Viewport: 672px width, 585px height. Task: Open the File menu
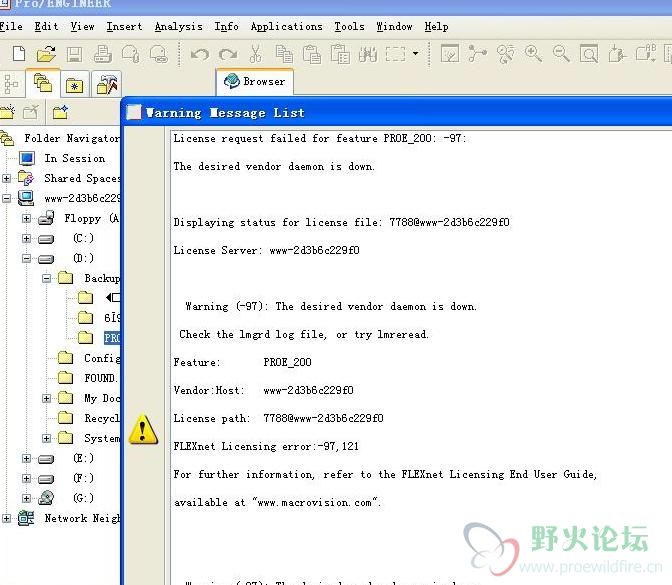pos(11,27)
